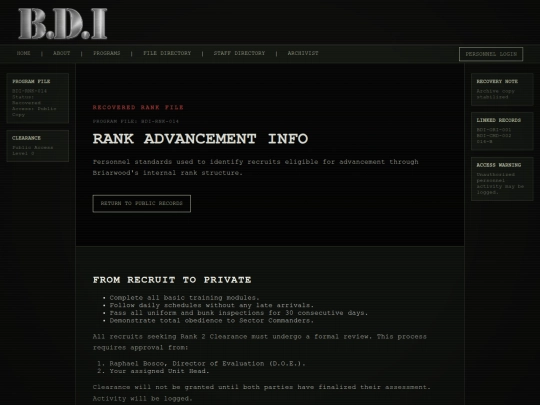Viewport: 540px width, 405px height.
Task: Click 'Complete all basic training modules' bullet
Action: (x=184, y=298)
